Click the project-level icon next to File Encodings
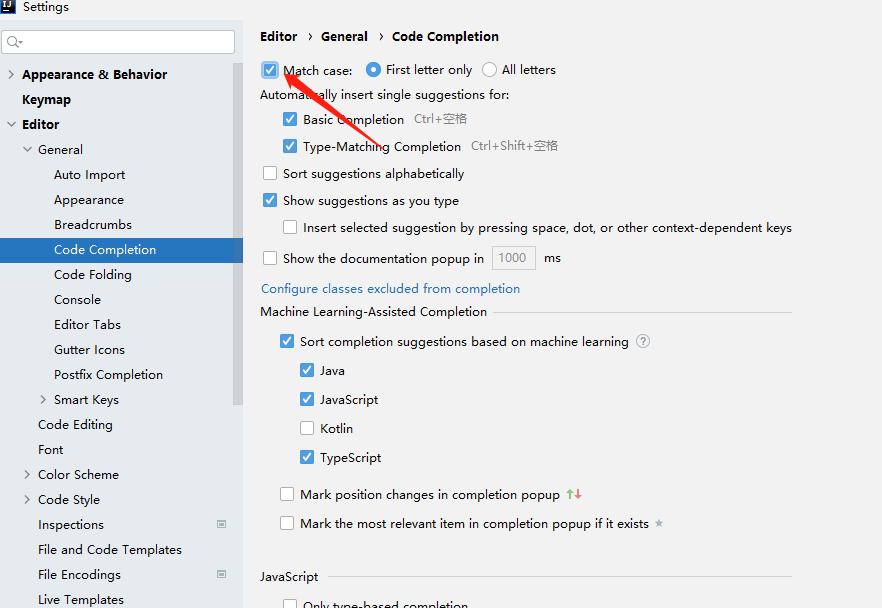Screen dimensions: 882x608 click(221, 574)
